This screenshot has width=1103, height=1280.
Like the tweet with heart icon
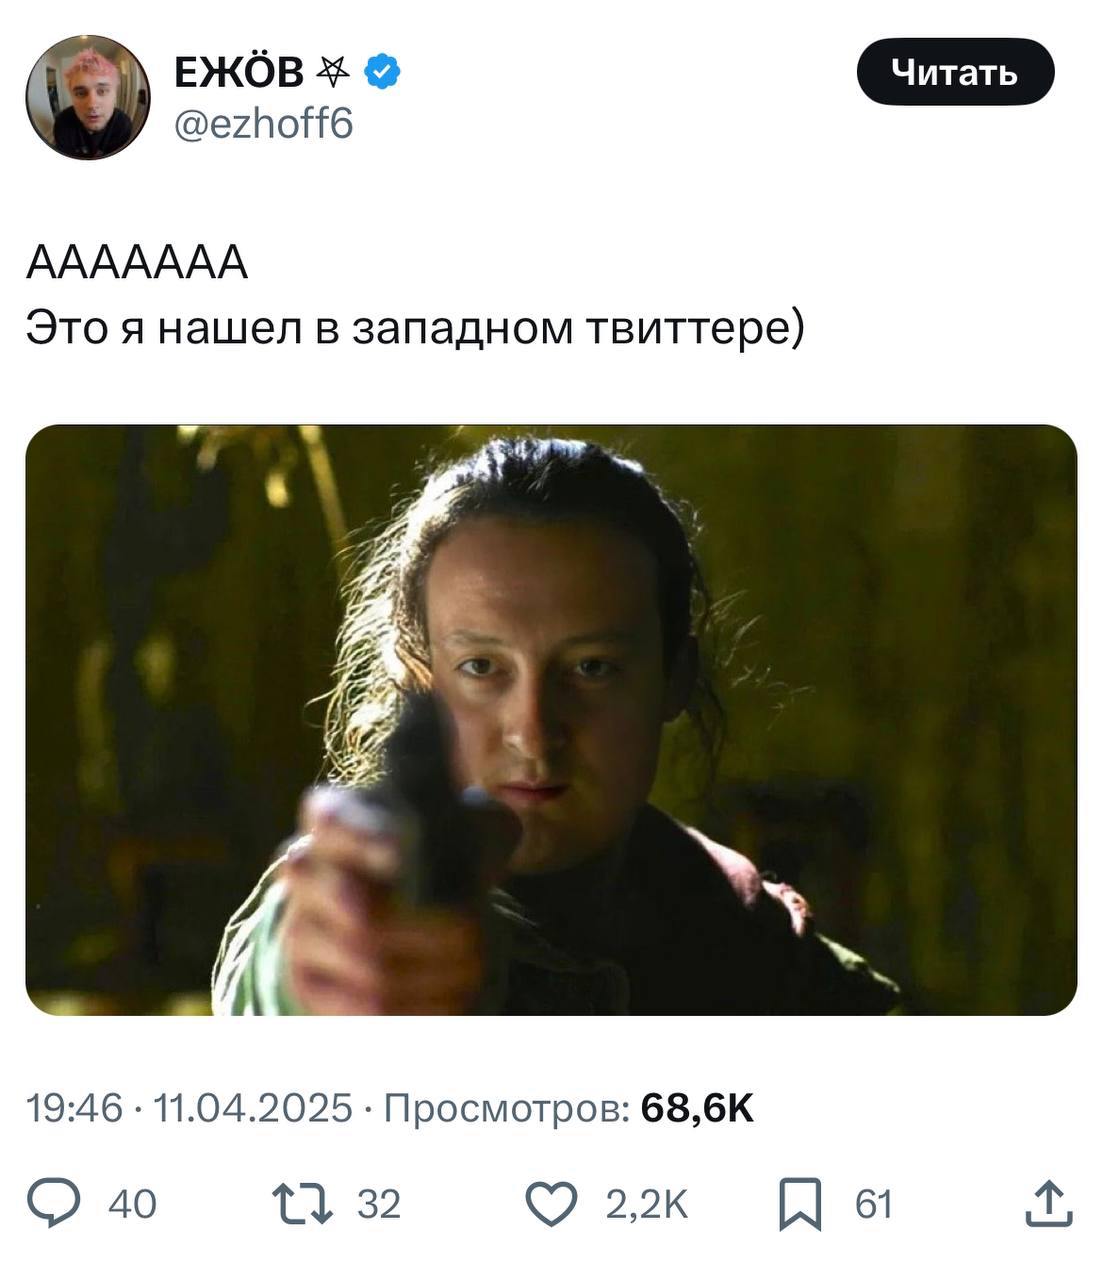[x=551, y=1203]
